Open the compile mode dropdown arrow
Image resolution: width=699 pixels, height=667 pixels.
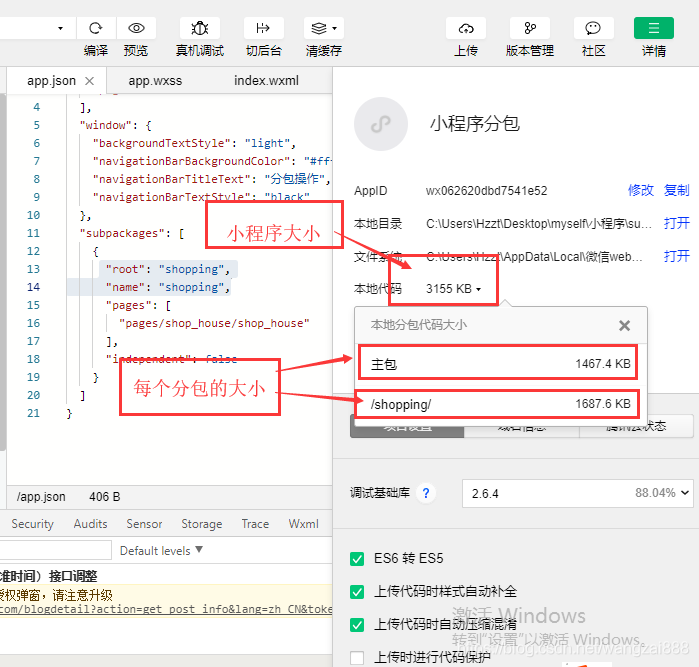(60, 29)
